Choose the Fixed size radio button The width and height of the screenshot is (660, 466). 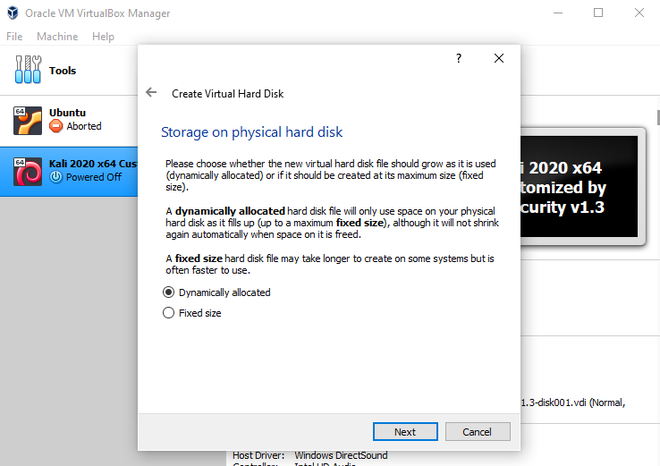click(168, 313)
